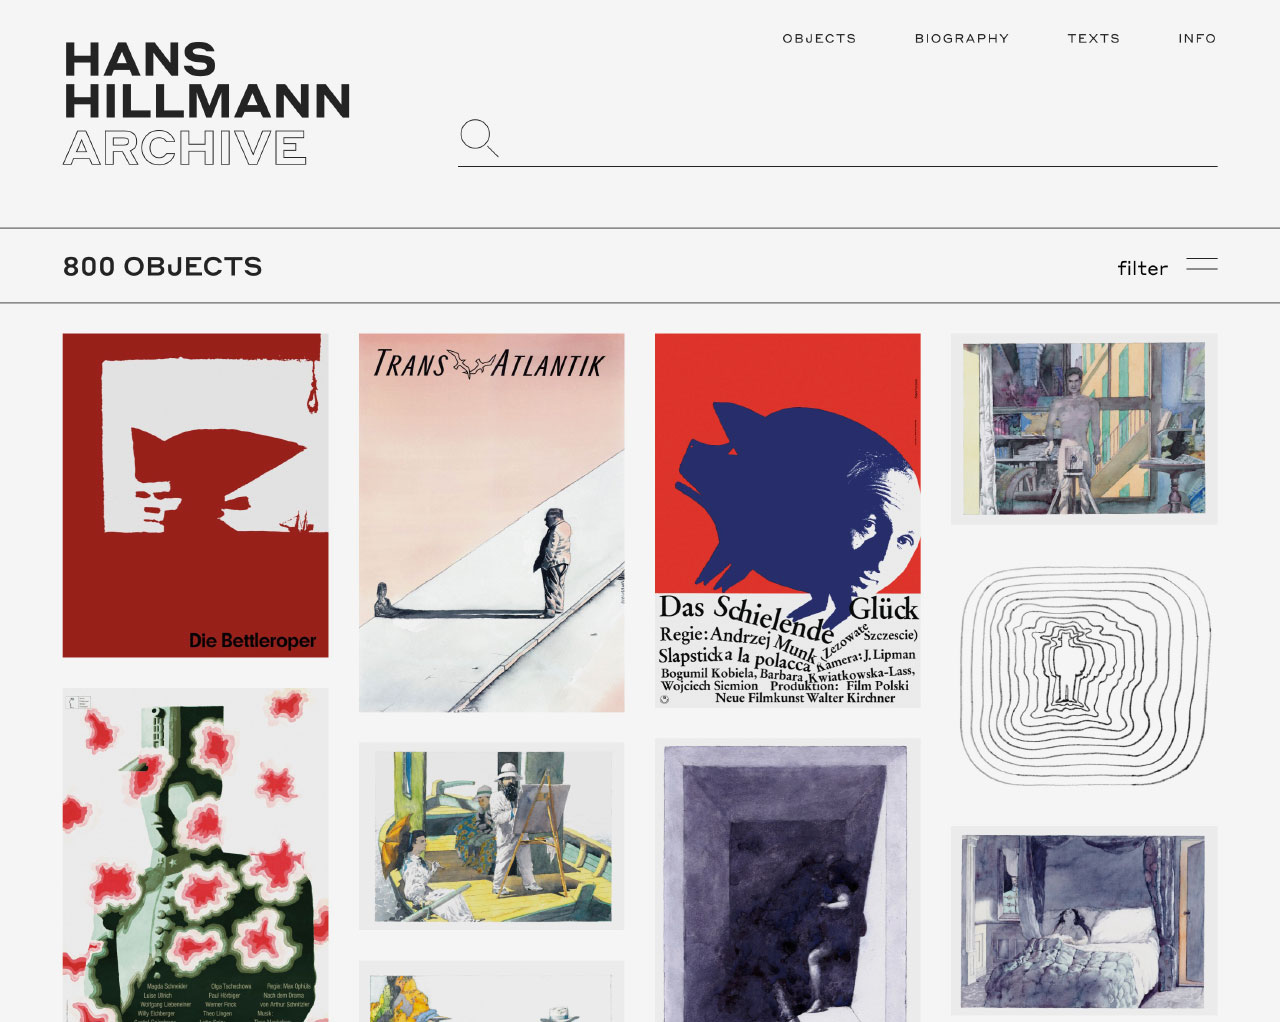1280x1022 pixels.
Task: Open the Objects menu item
Action: [819, 38]
